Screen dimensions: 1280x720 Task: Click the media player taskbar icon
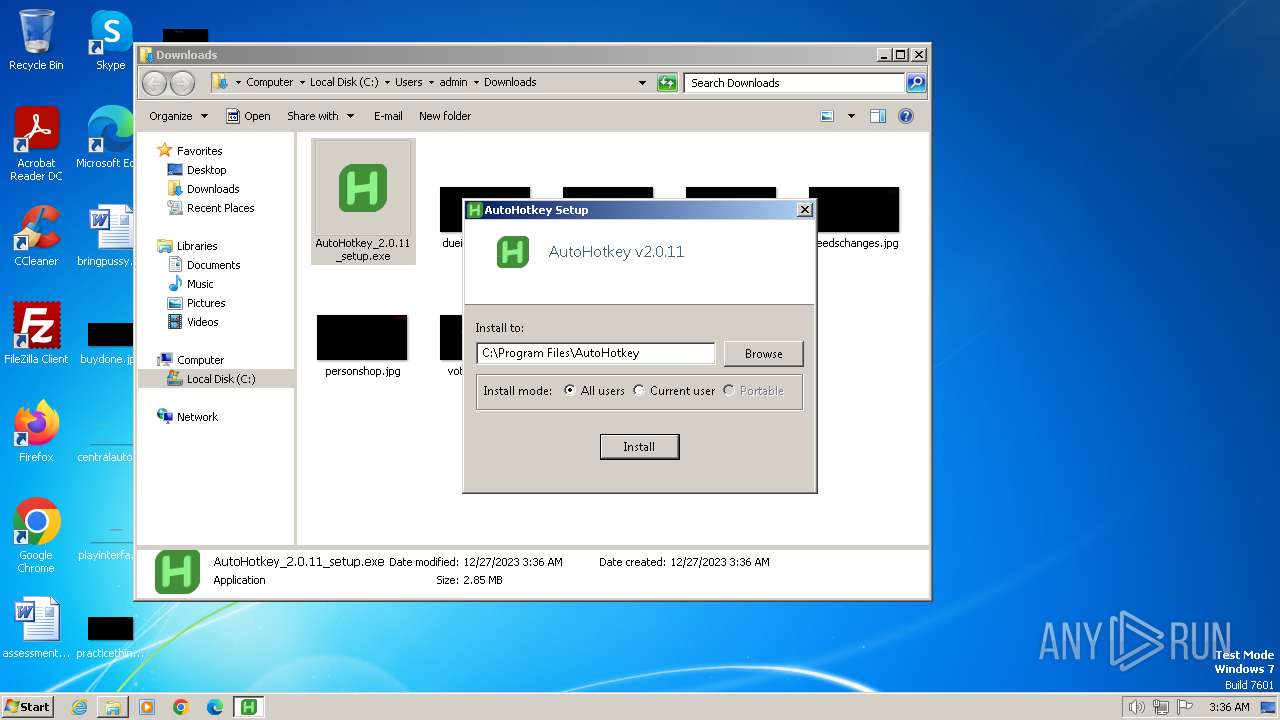pos(147,707)
